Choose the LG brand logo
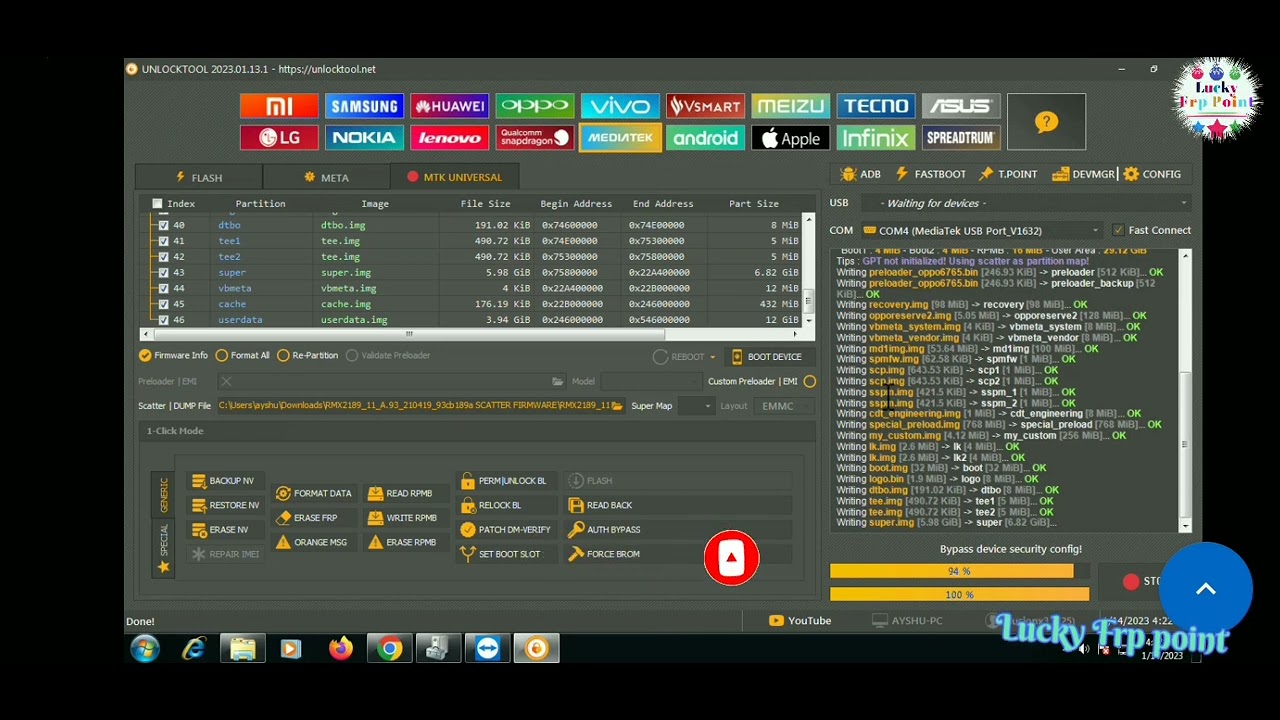 pyautogui.click(x=279, y=138)
